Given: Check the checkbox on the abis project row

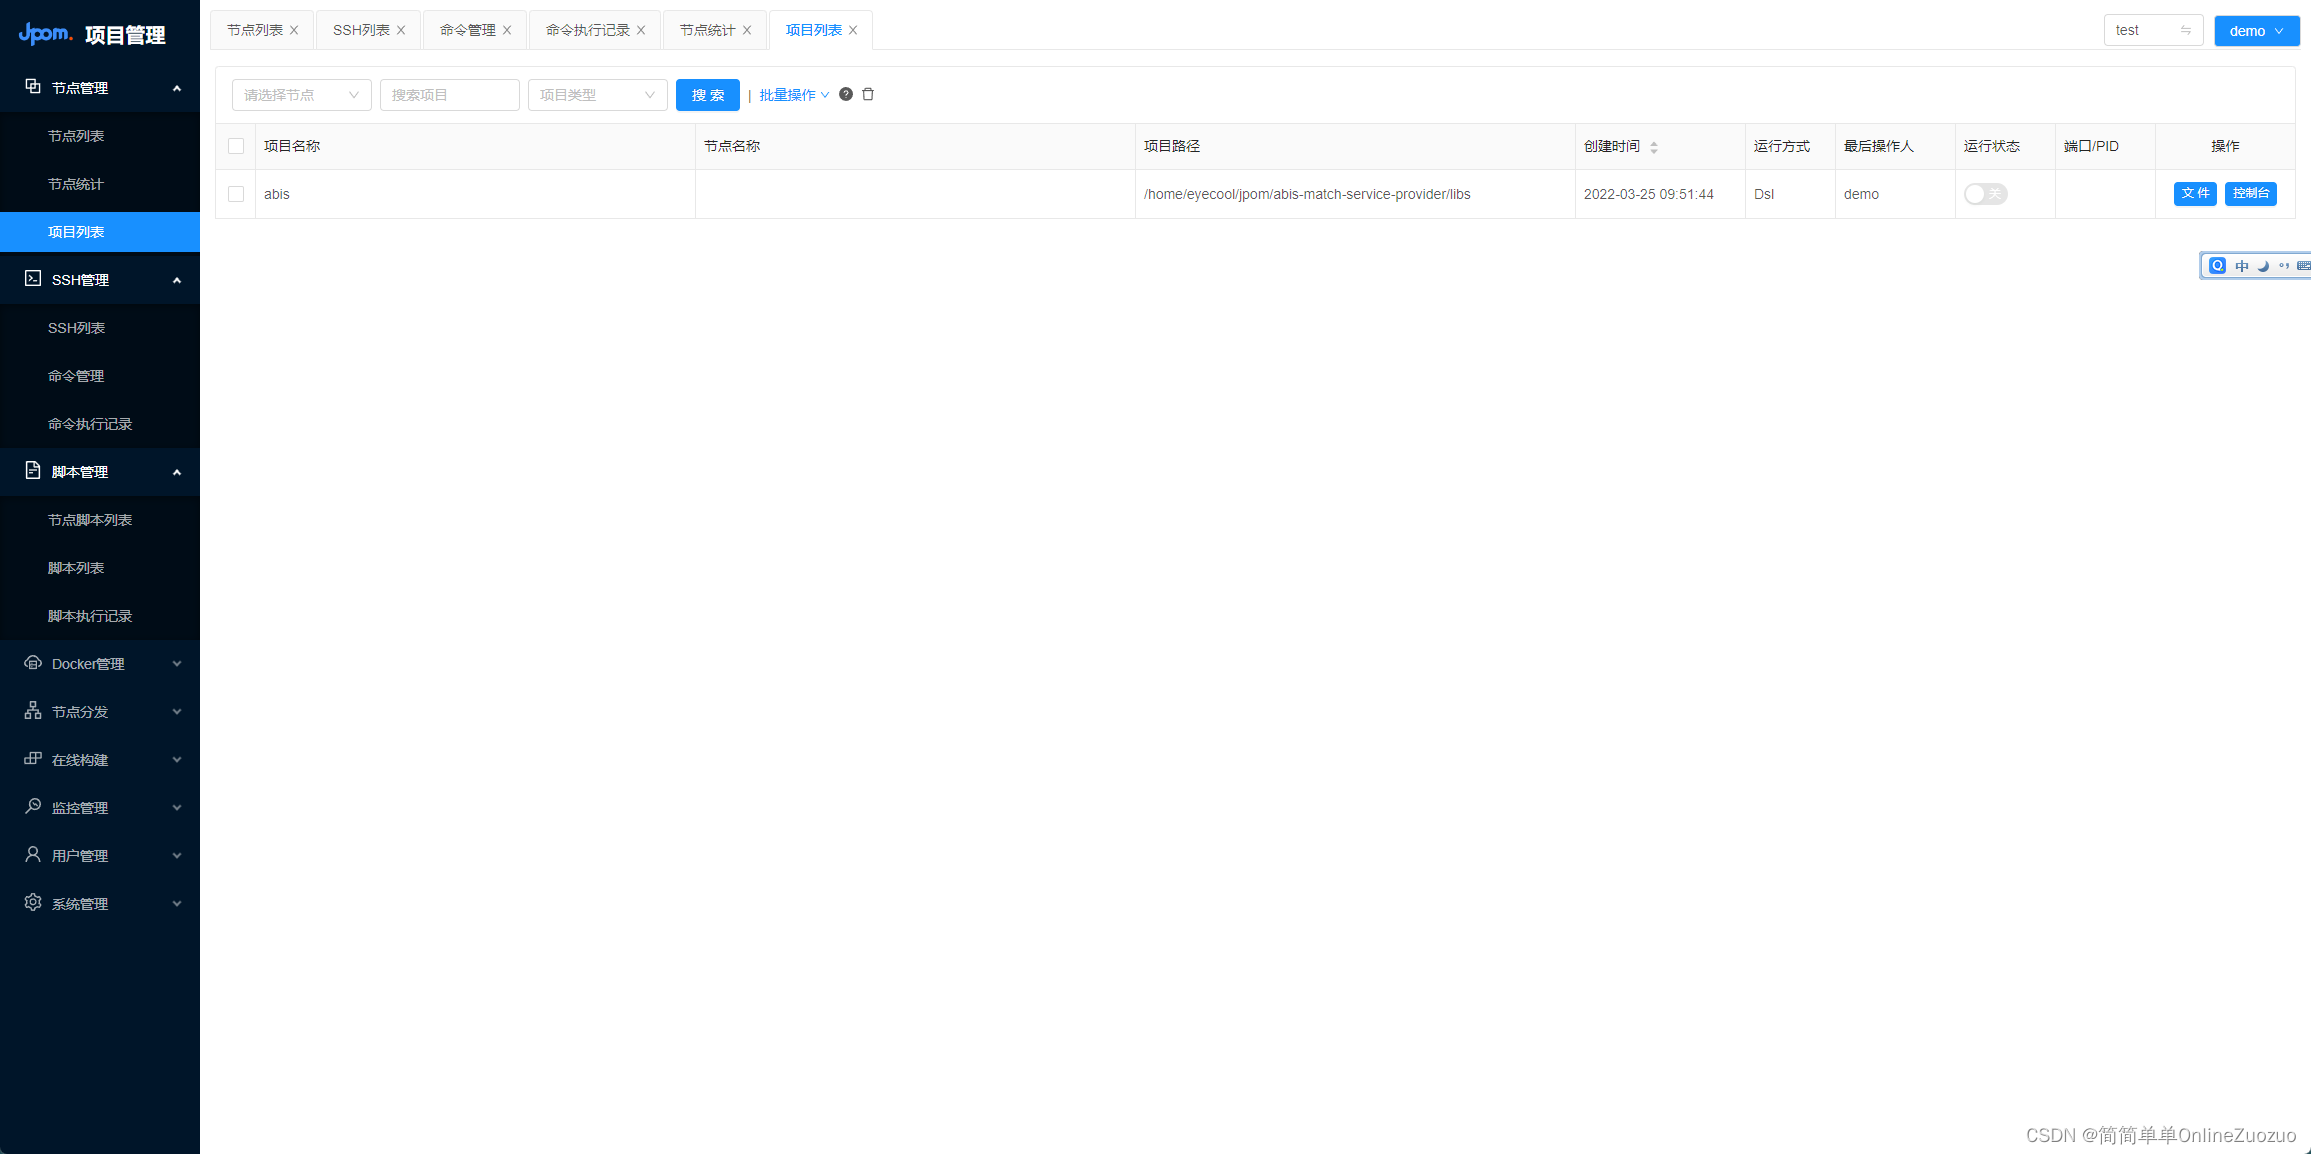Looking at the screenshot, I should (236, 194).
